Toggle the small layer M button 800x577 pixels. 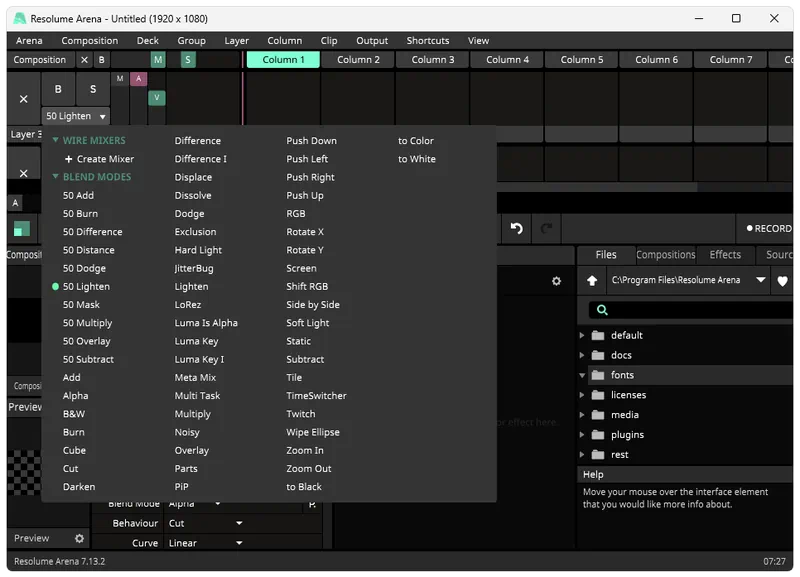(x=120, y=79)
